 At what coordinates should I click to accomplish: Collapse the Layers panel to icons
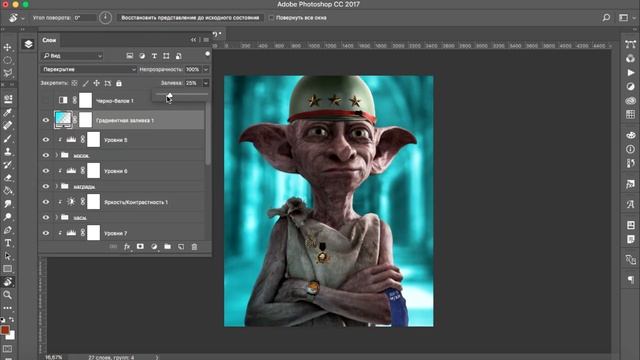pyautogui.click(x=193, y=40)
